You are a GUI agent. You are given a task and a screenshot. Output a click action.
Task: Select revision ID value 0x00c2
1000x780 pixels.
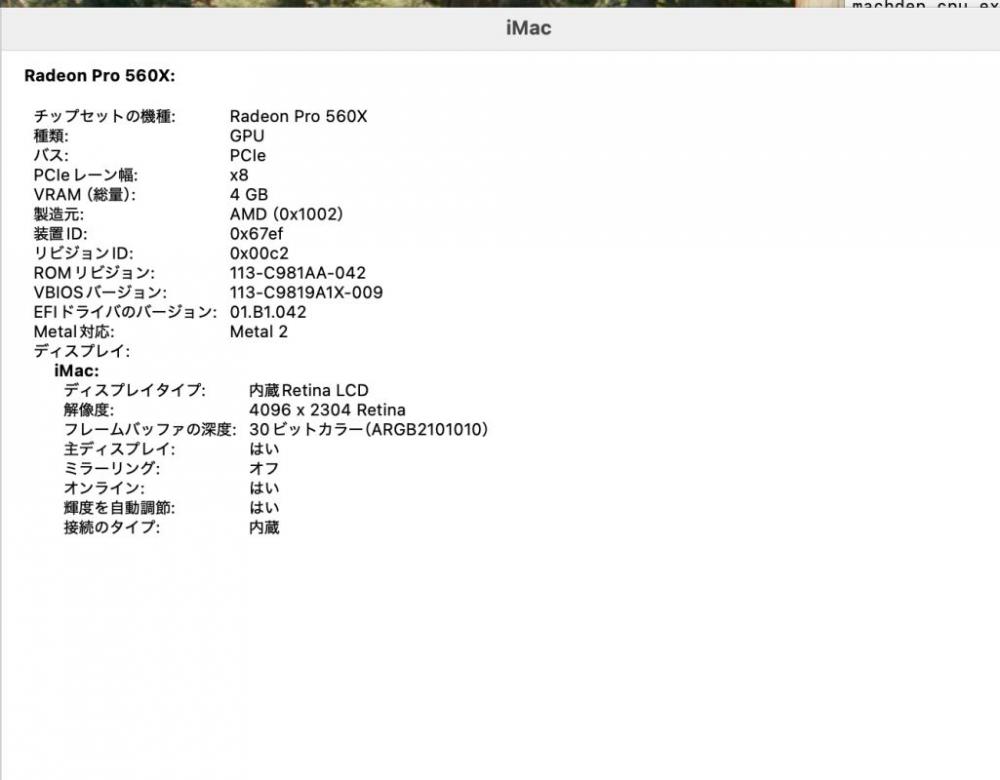point(259,253)
